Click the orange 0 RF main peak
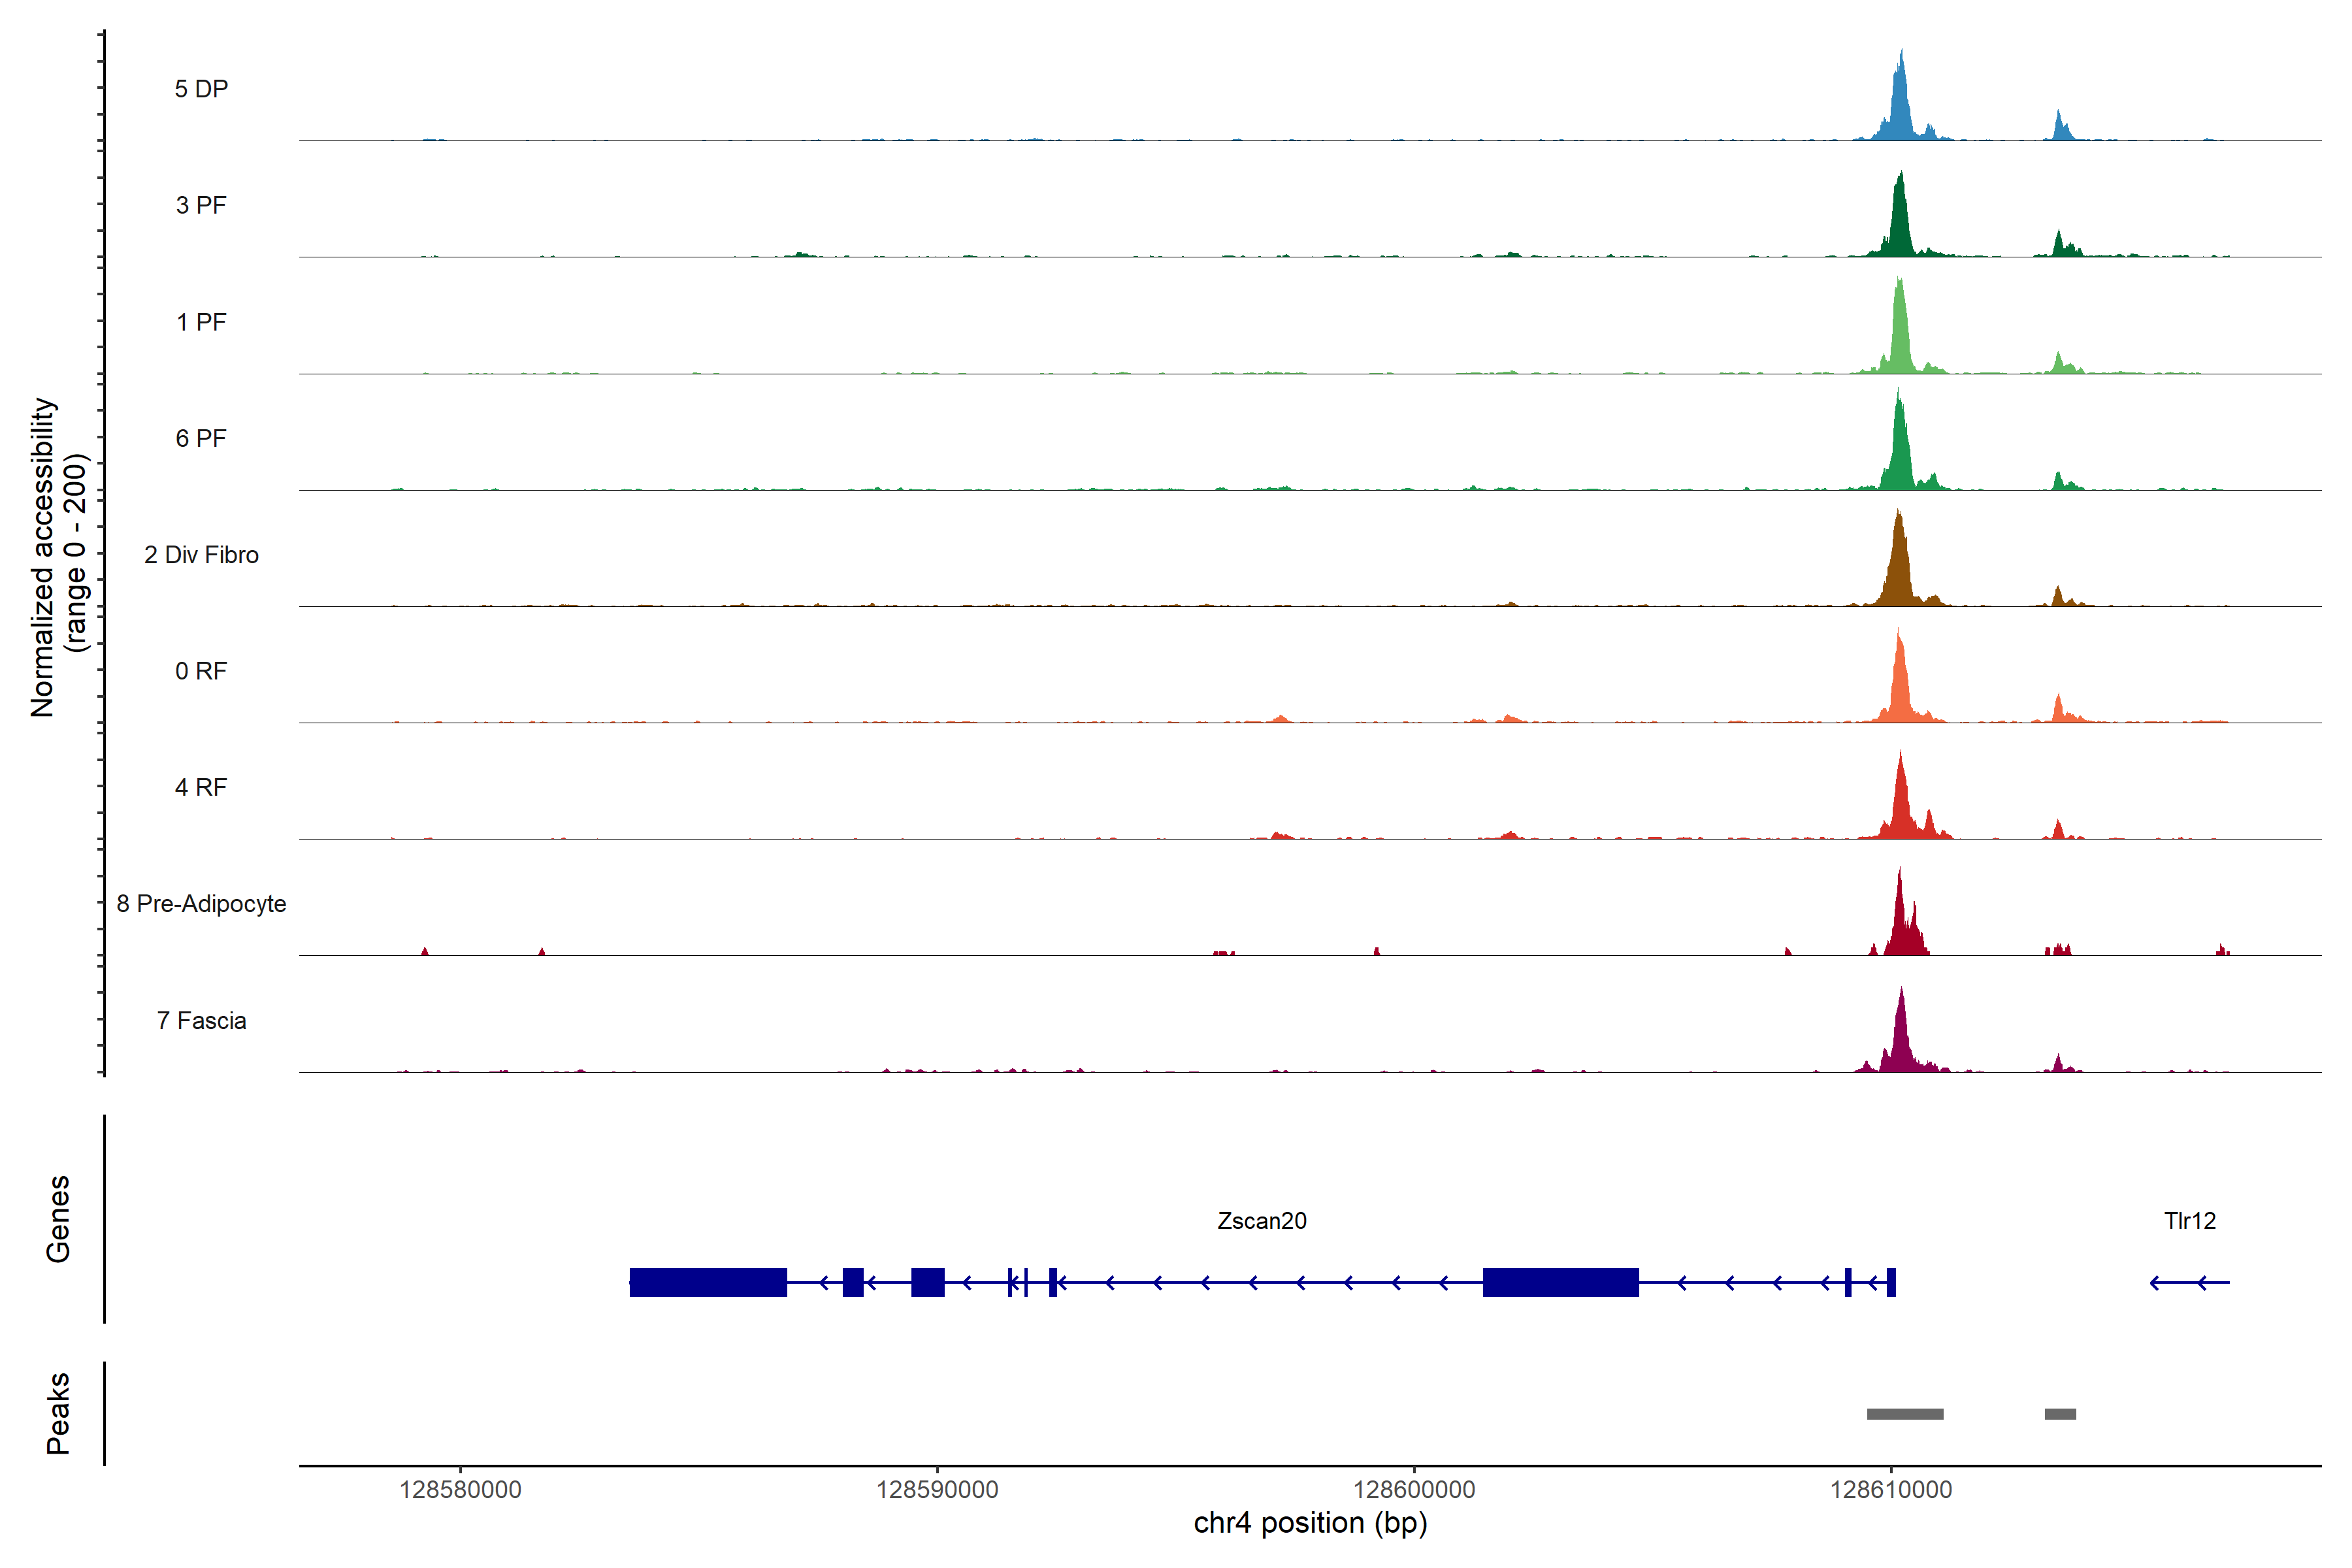Image resolution: width=2352 pixels, height=1568 pixels. click(x=1900, y=685)
